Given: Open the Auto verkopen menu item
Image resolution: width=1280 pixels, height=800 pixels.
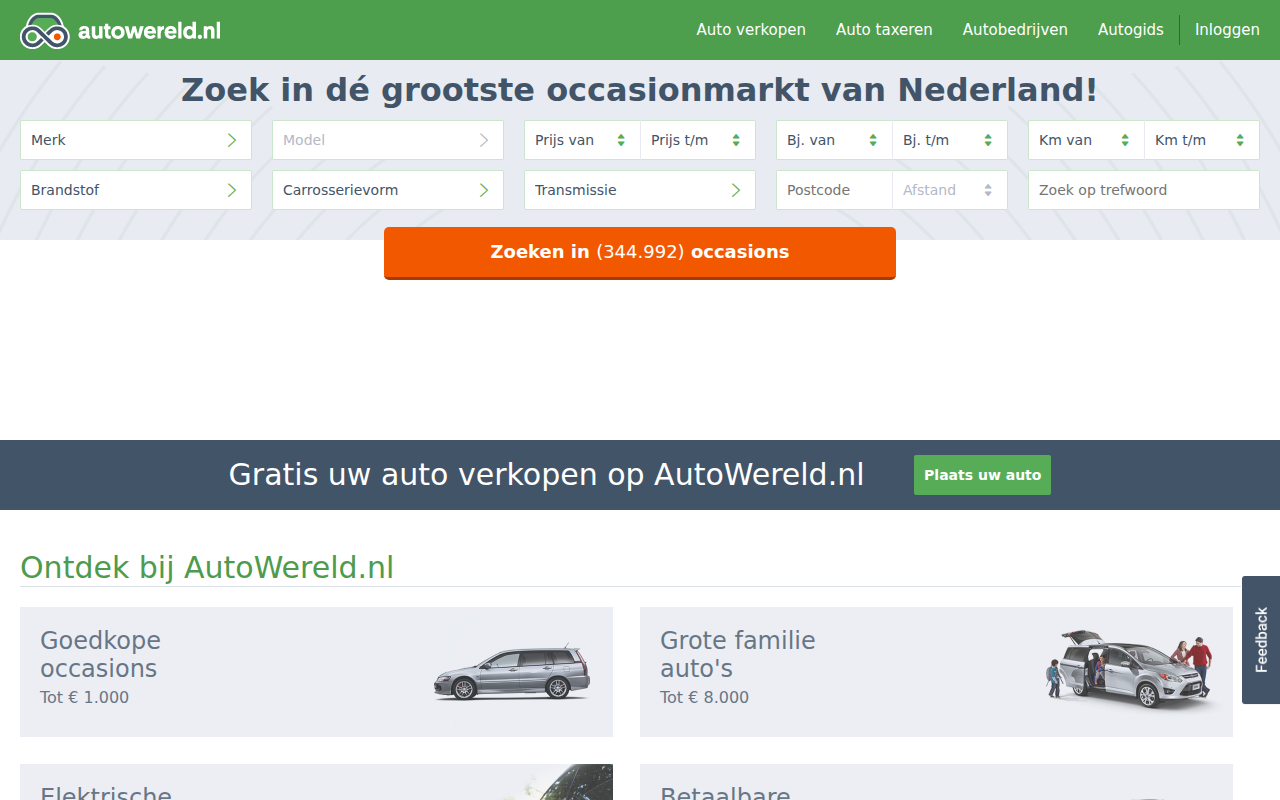Looking at the screenshot, I should [x=751, y=30].
